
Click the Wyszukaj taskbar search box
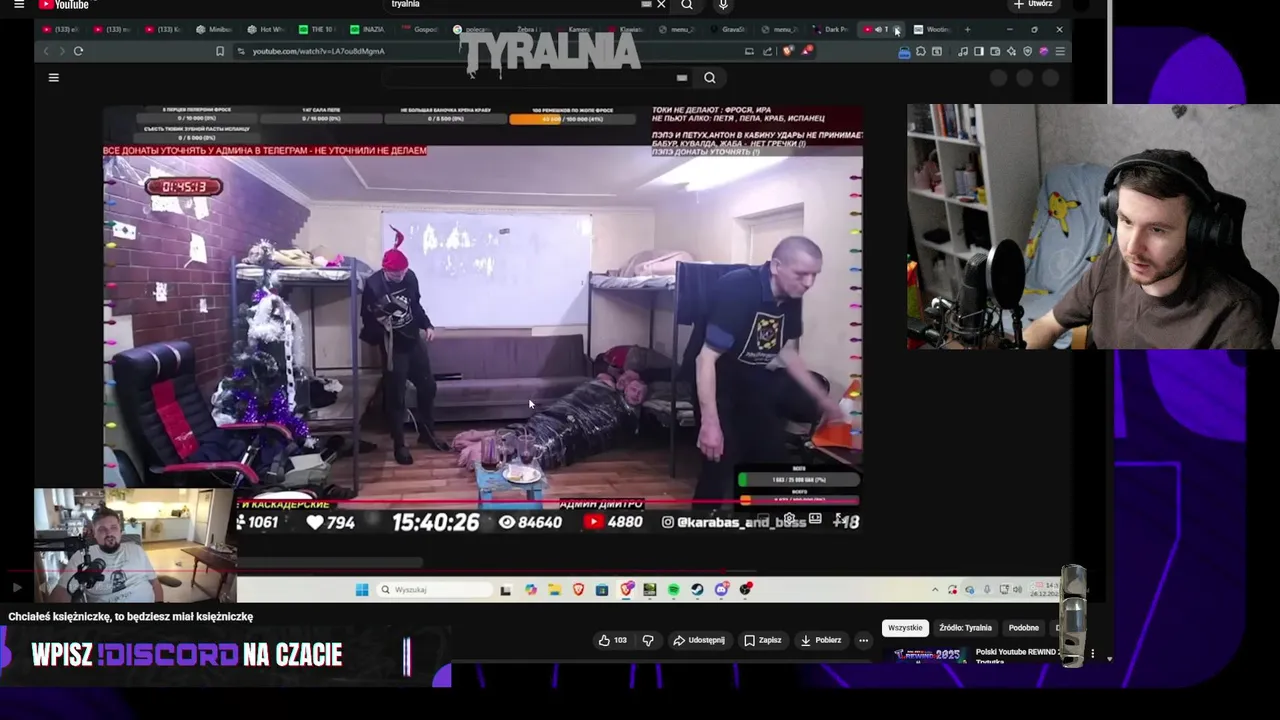(x=432, y=590)
